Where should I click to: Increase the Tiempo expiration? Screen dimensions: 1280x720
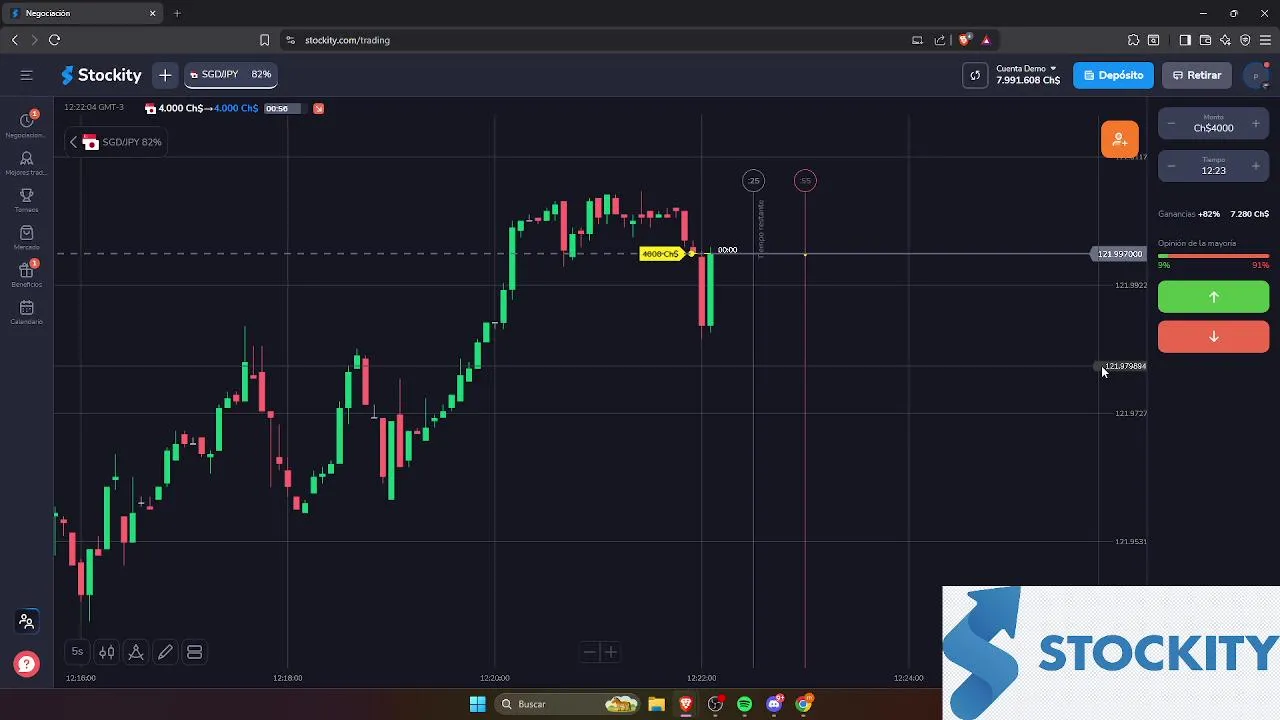tap(1255, 166)
